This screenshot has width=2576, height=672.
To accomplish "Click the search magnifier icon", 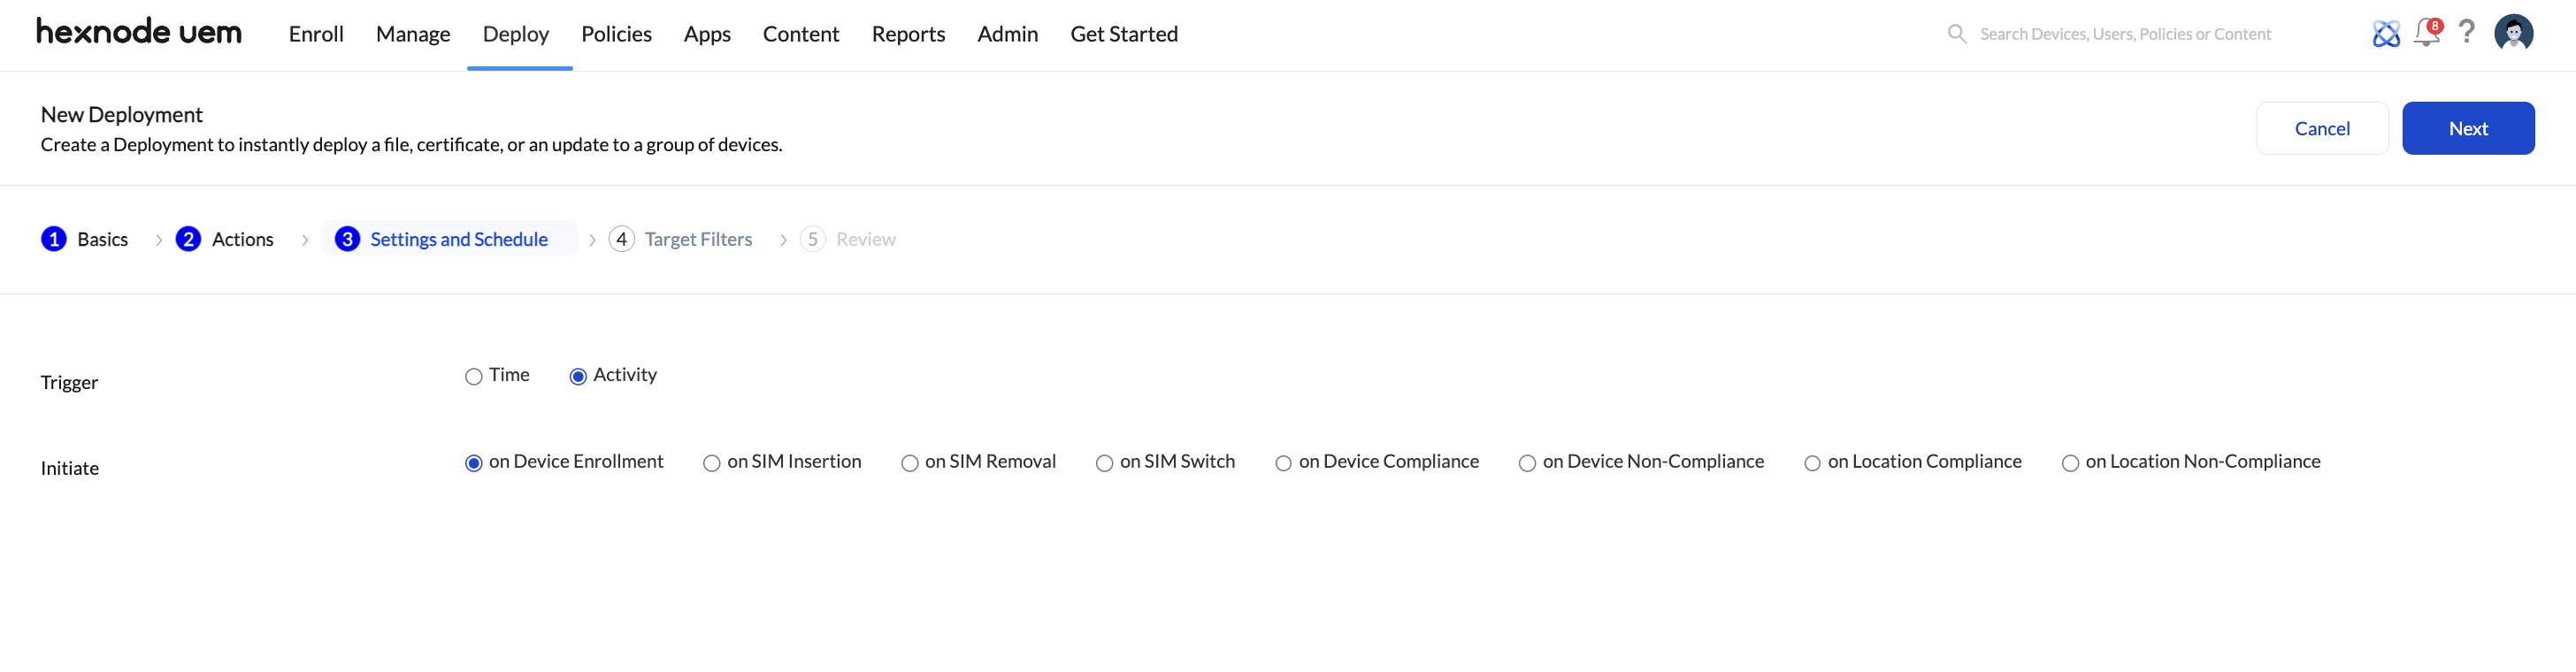I will click(1957, 34).
